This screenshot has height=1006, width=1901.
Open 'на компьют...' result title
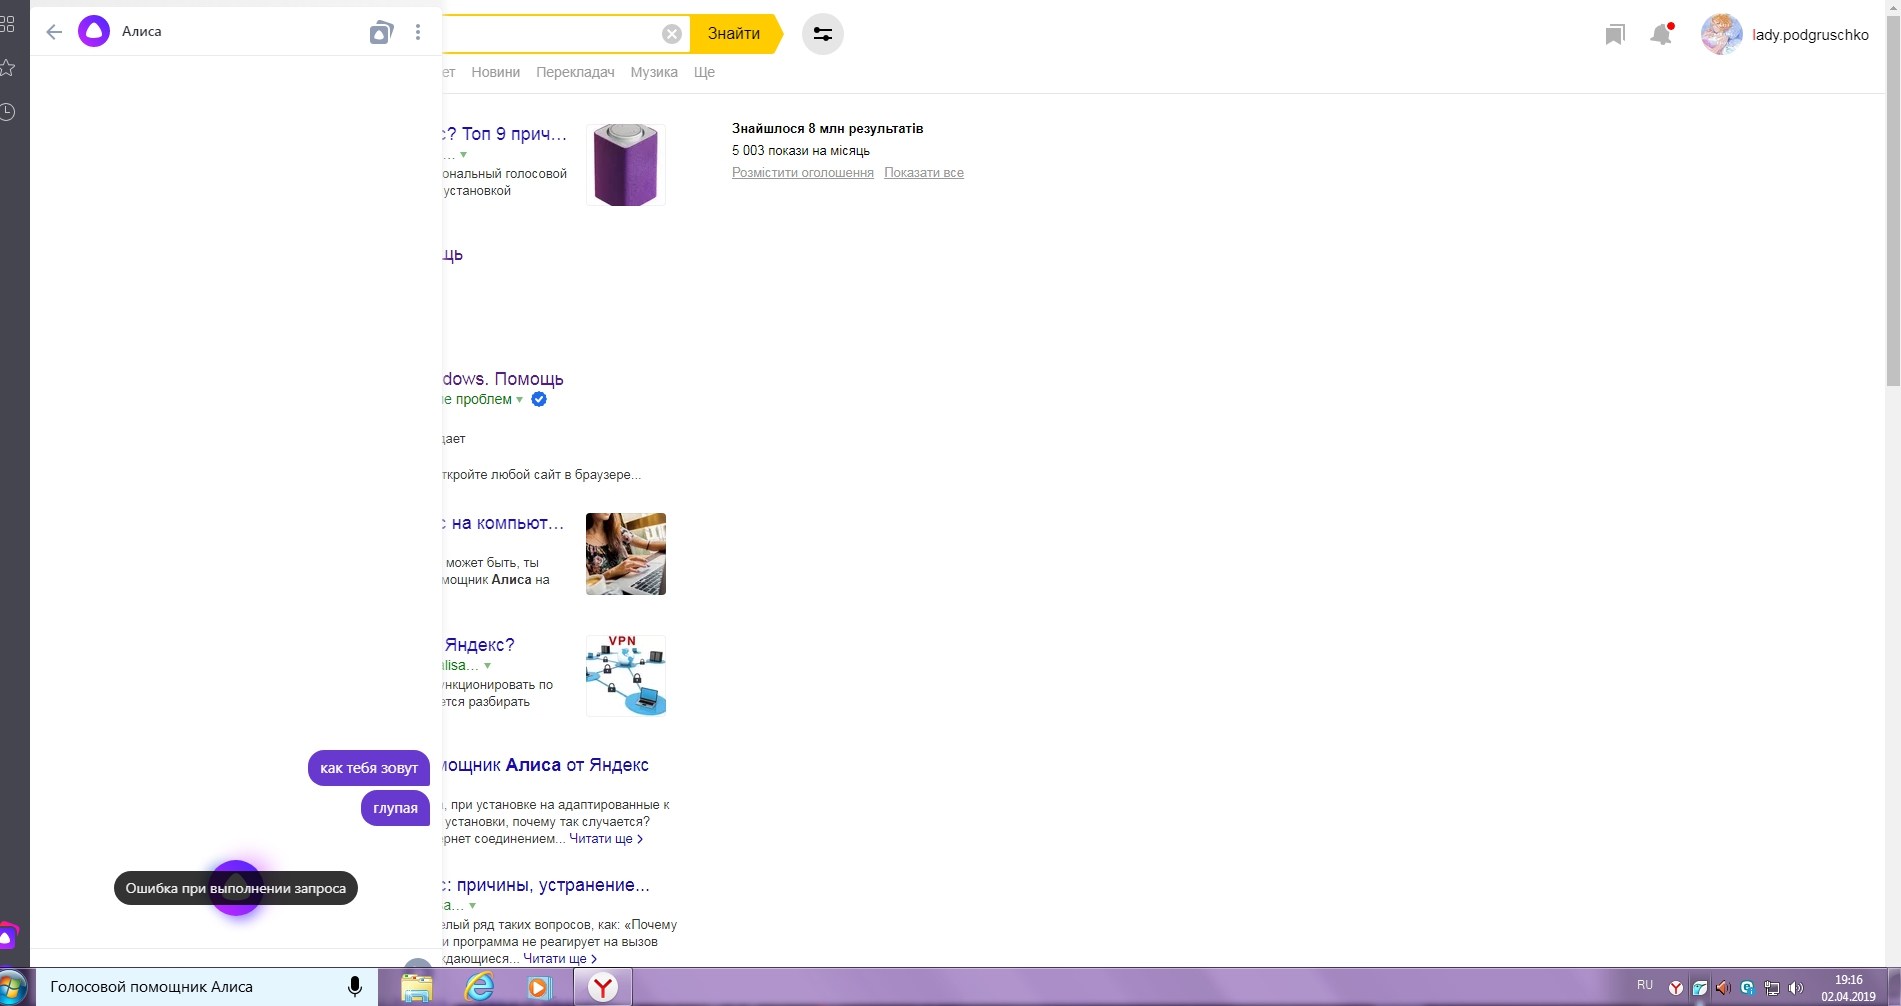point(503,523)
